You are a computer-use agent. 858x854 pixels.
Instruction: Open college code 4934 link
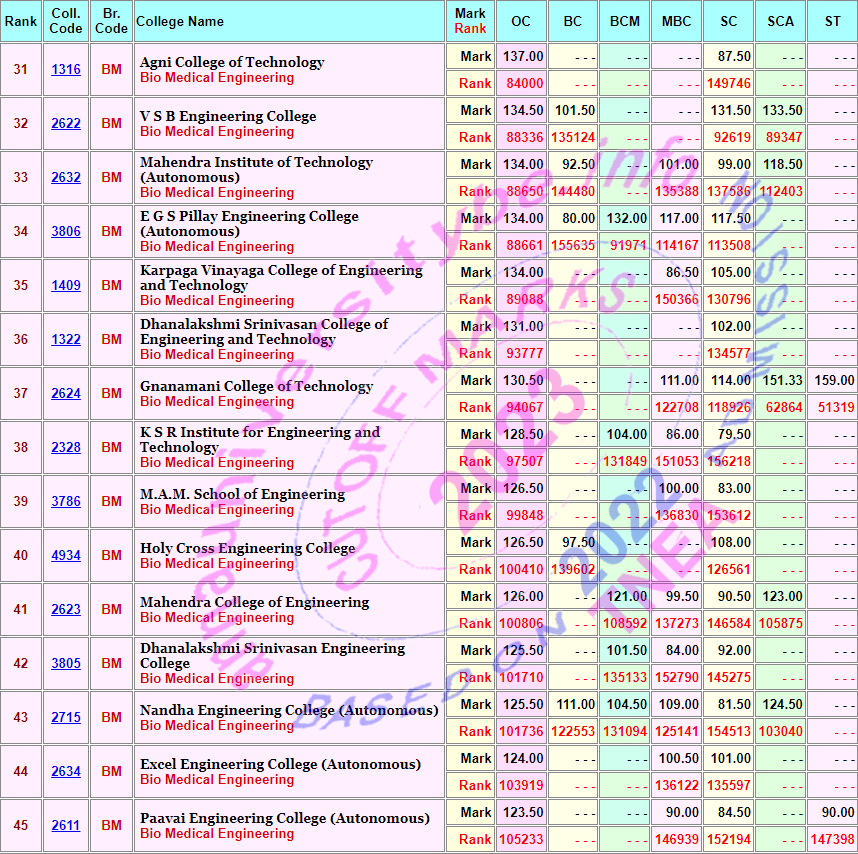pos(66,556)
